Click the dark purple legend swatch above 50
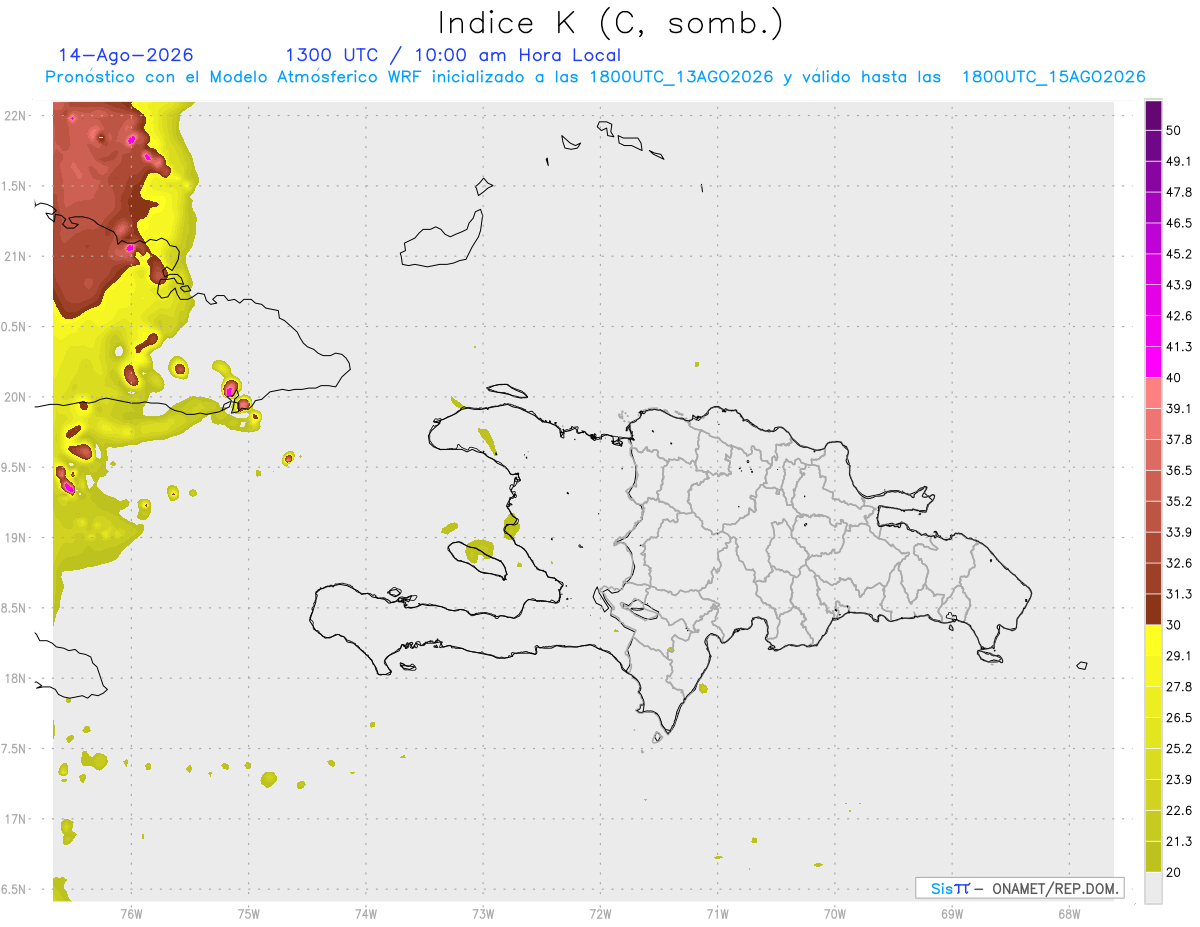This screenshot has height=927, width=1200. click(x=1153, y=115)
